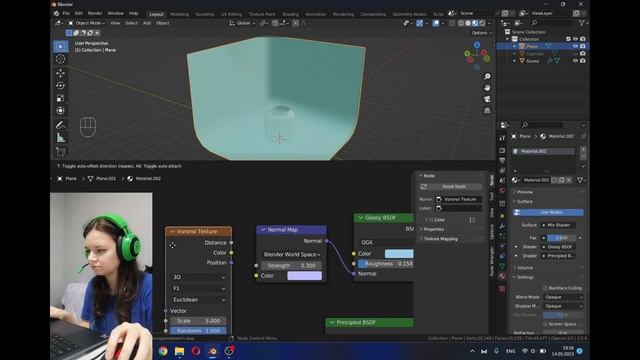
Task: Expand the Preview panel in material properties
Action: click(x=524, y=192)
